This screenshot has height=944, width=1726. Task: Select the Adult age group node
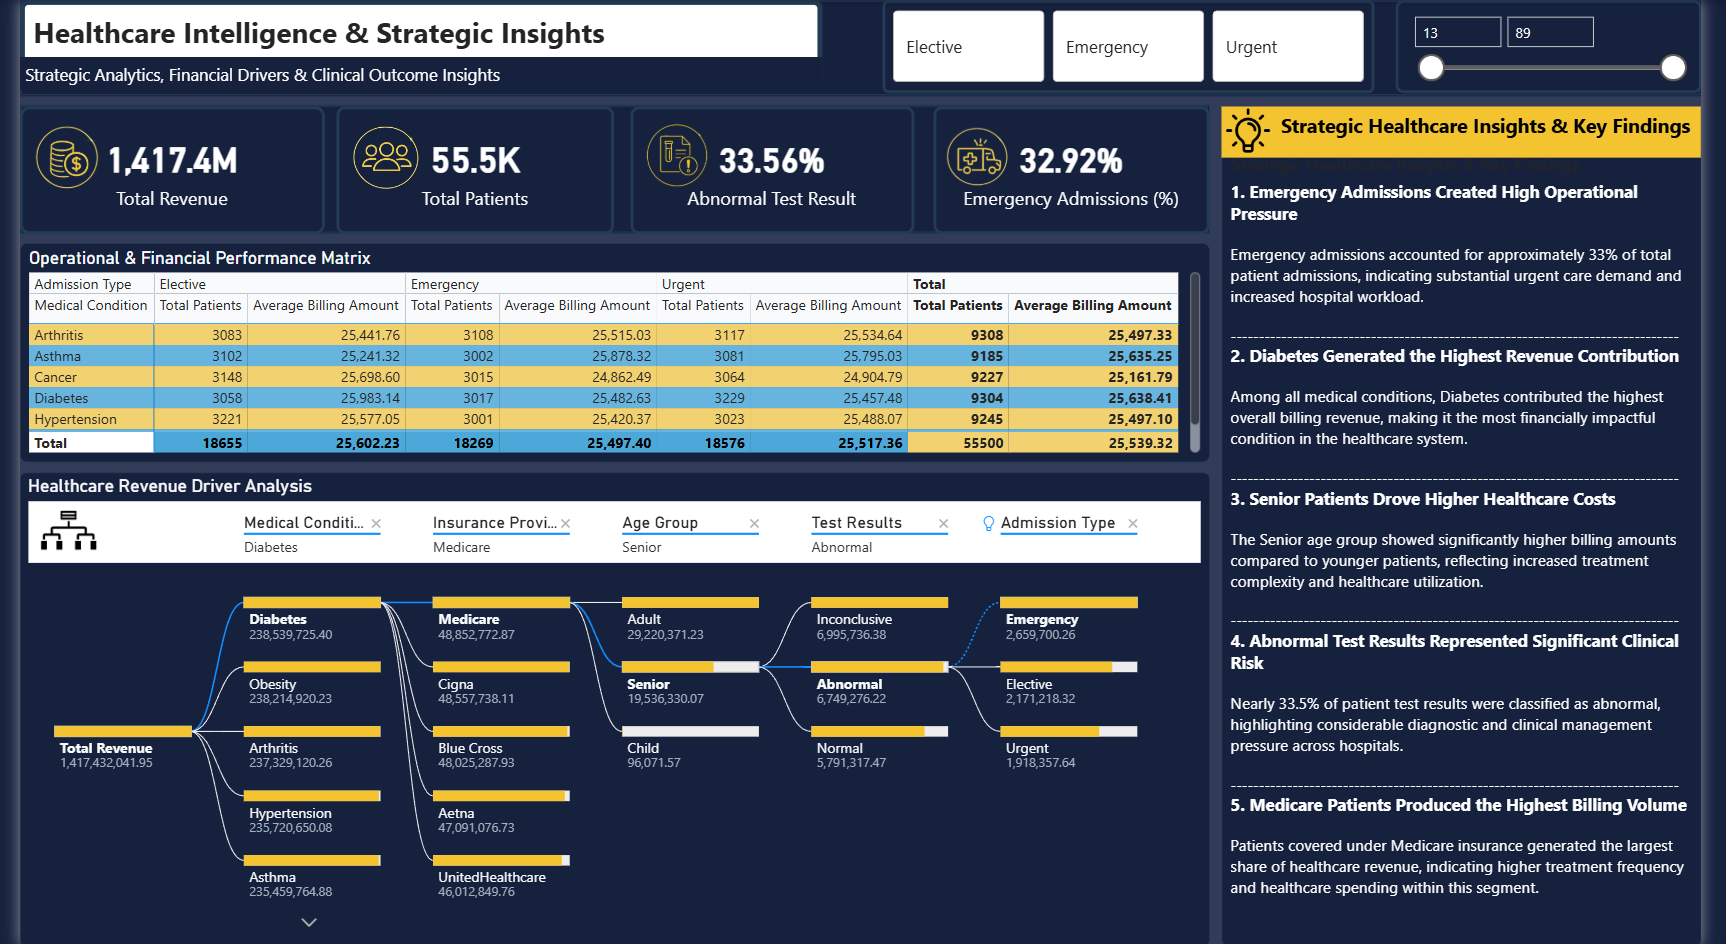690,619
